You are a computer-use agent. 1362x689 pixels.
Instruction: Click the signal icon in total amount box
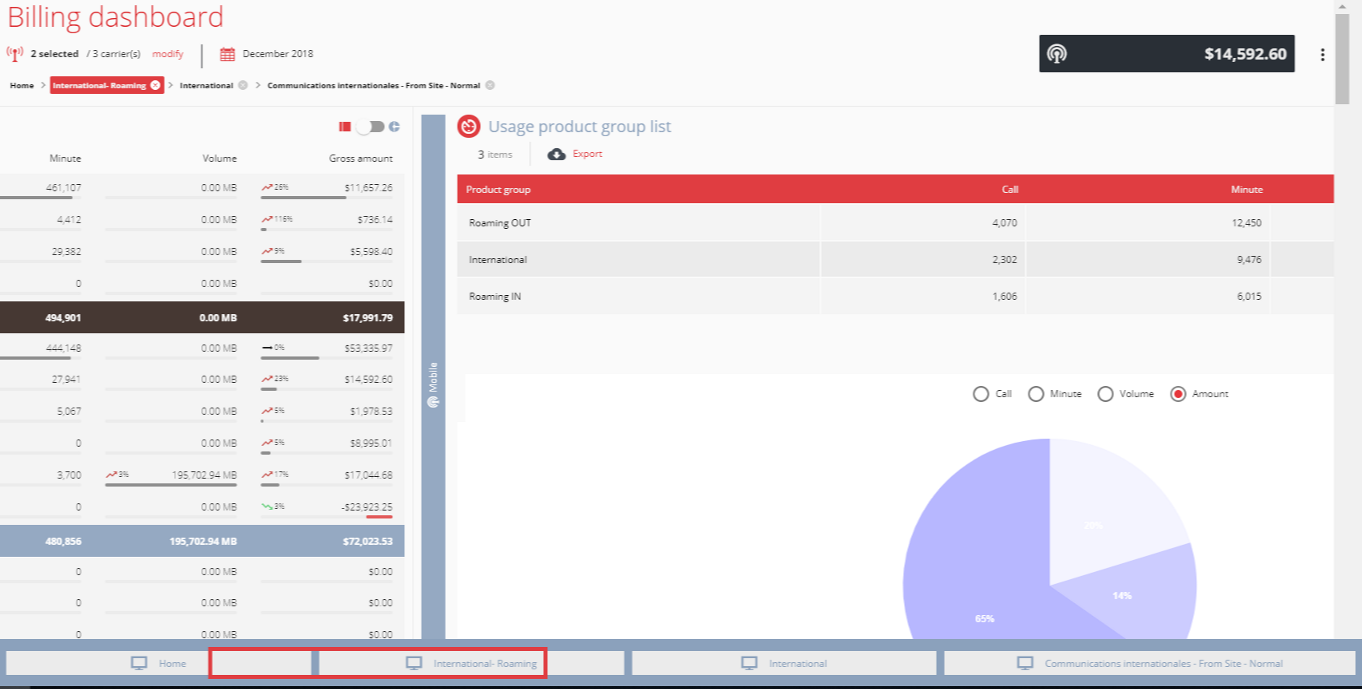(1057, 54)
